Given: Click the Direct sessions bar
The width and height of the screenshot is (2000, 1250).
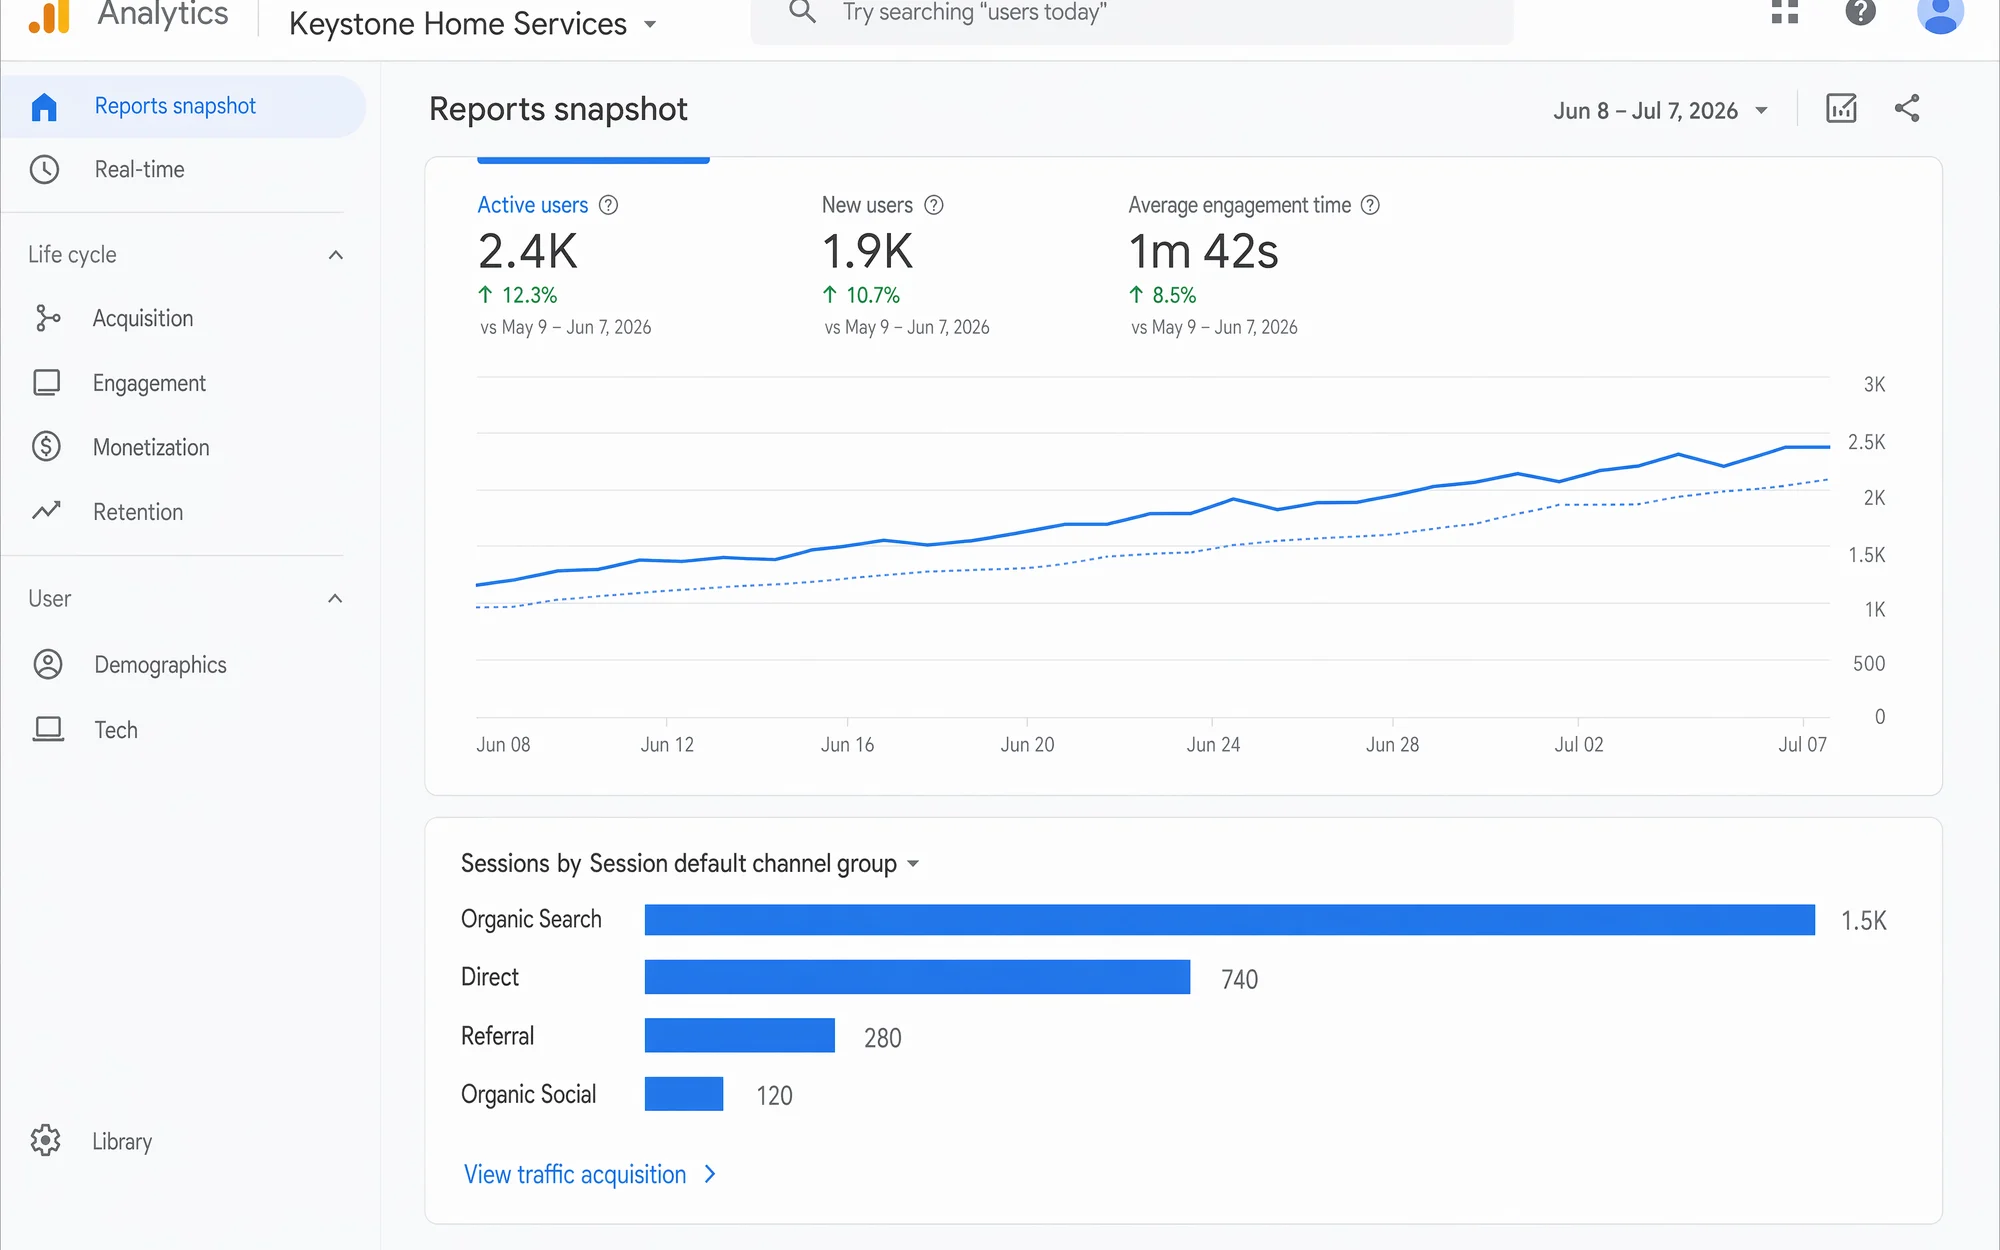Looking at the screenshot, I should (917, 977).
